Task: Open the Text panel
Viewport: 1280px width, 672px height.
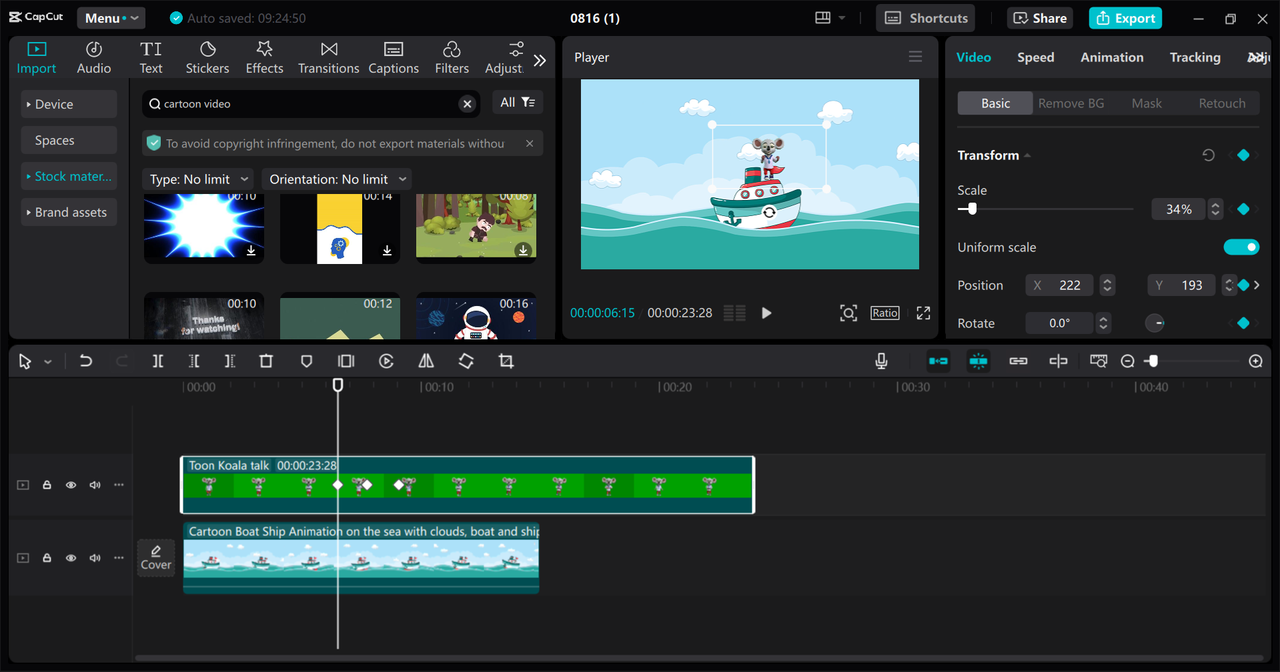Action: click(x=151, y=58)
